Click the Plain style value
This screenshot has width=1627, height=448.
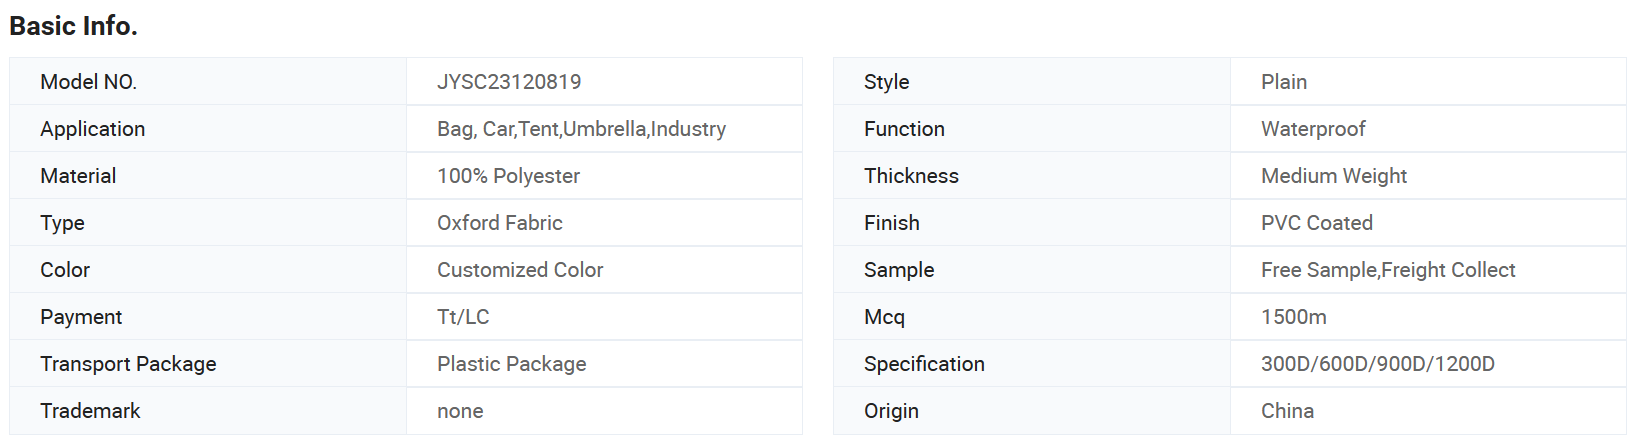[1284, 82]
